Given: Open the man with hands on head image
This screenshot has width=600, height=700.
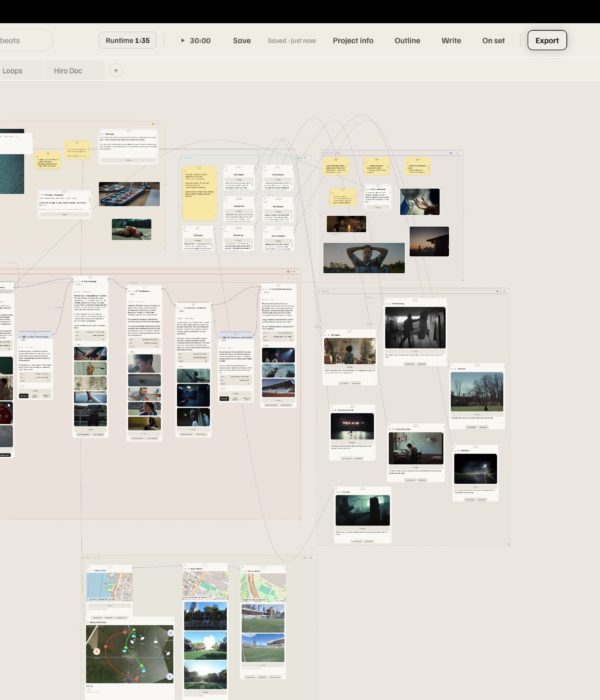Looking at the screenshot, I should coord(364,258).
